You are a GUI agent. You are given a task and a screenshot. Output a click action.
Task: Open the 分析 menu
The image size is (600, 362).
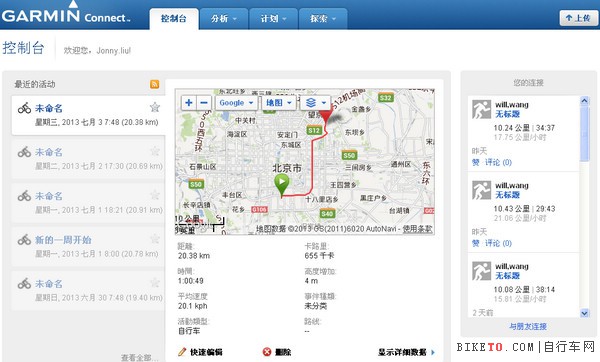coord(224,18)
